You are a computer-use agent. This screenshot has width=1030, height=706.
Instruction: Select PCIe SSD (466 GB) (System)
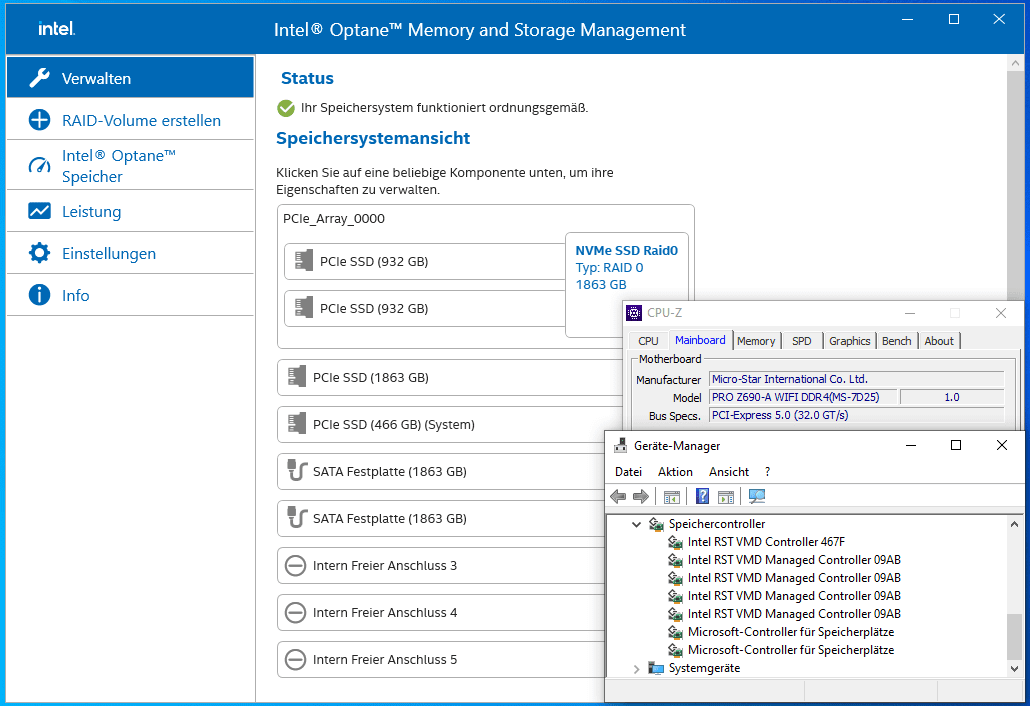coord(449,424)
